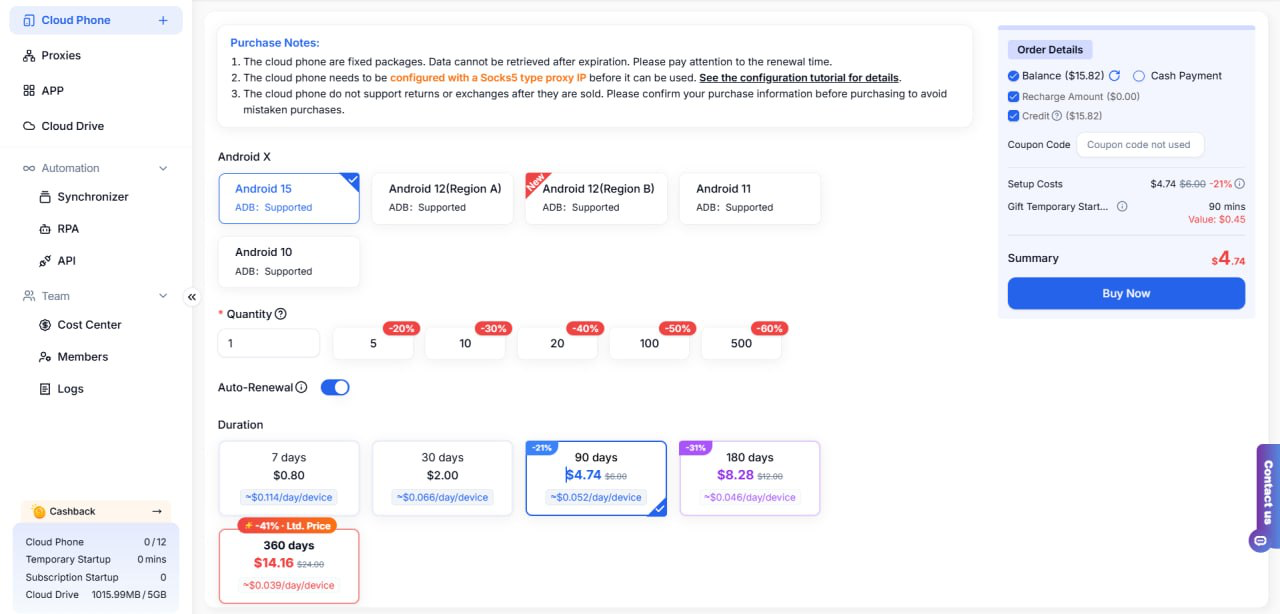Click the balance refresh icon
1280x614 pixels.
click(x=1114, y=76)
